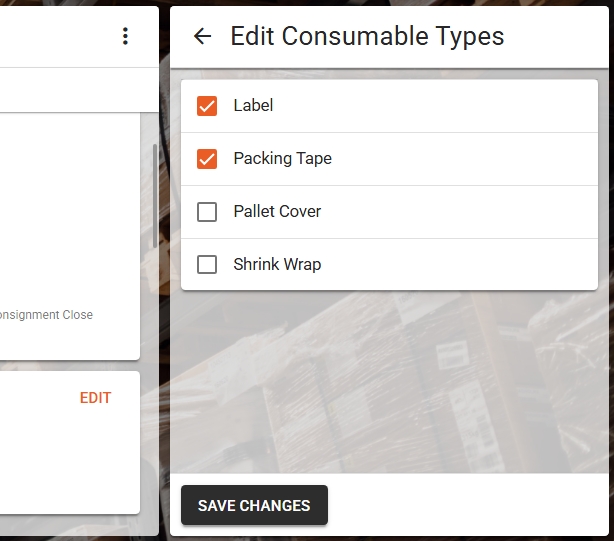The width and height of the screenshot is (614, 541).
Task: Open the orange EDIT link
Action: click(96, 398)
